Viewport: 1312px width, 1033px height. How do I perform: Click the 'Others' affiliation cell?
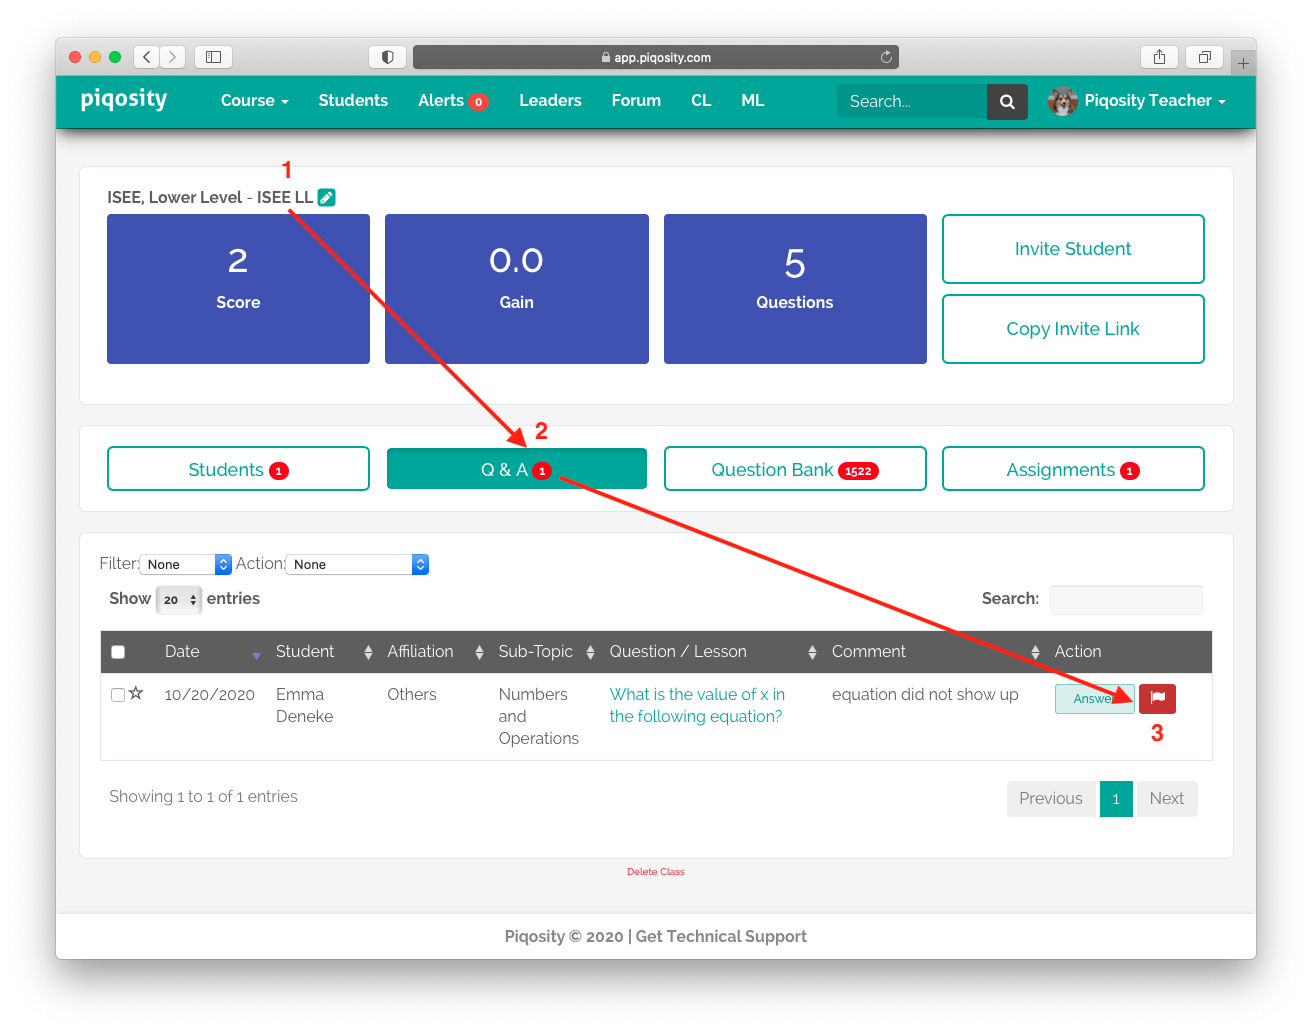[412, 694]
